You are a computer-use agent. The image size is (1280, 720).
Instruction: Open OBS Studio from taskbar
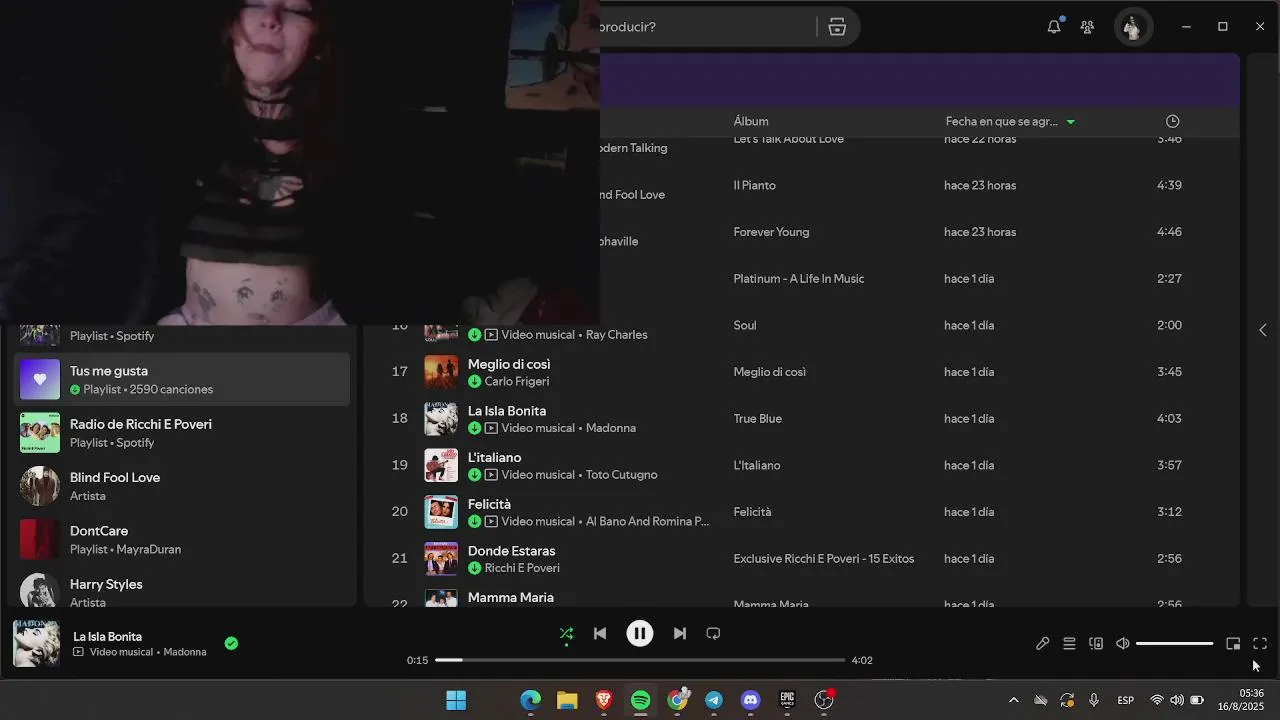(x=825, y=700)
